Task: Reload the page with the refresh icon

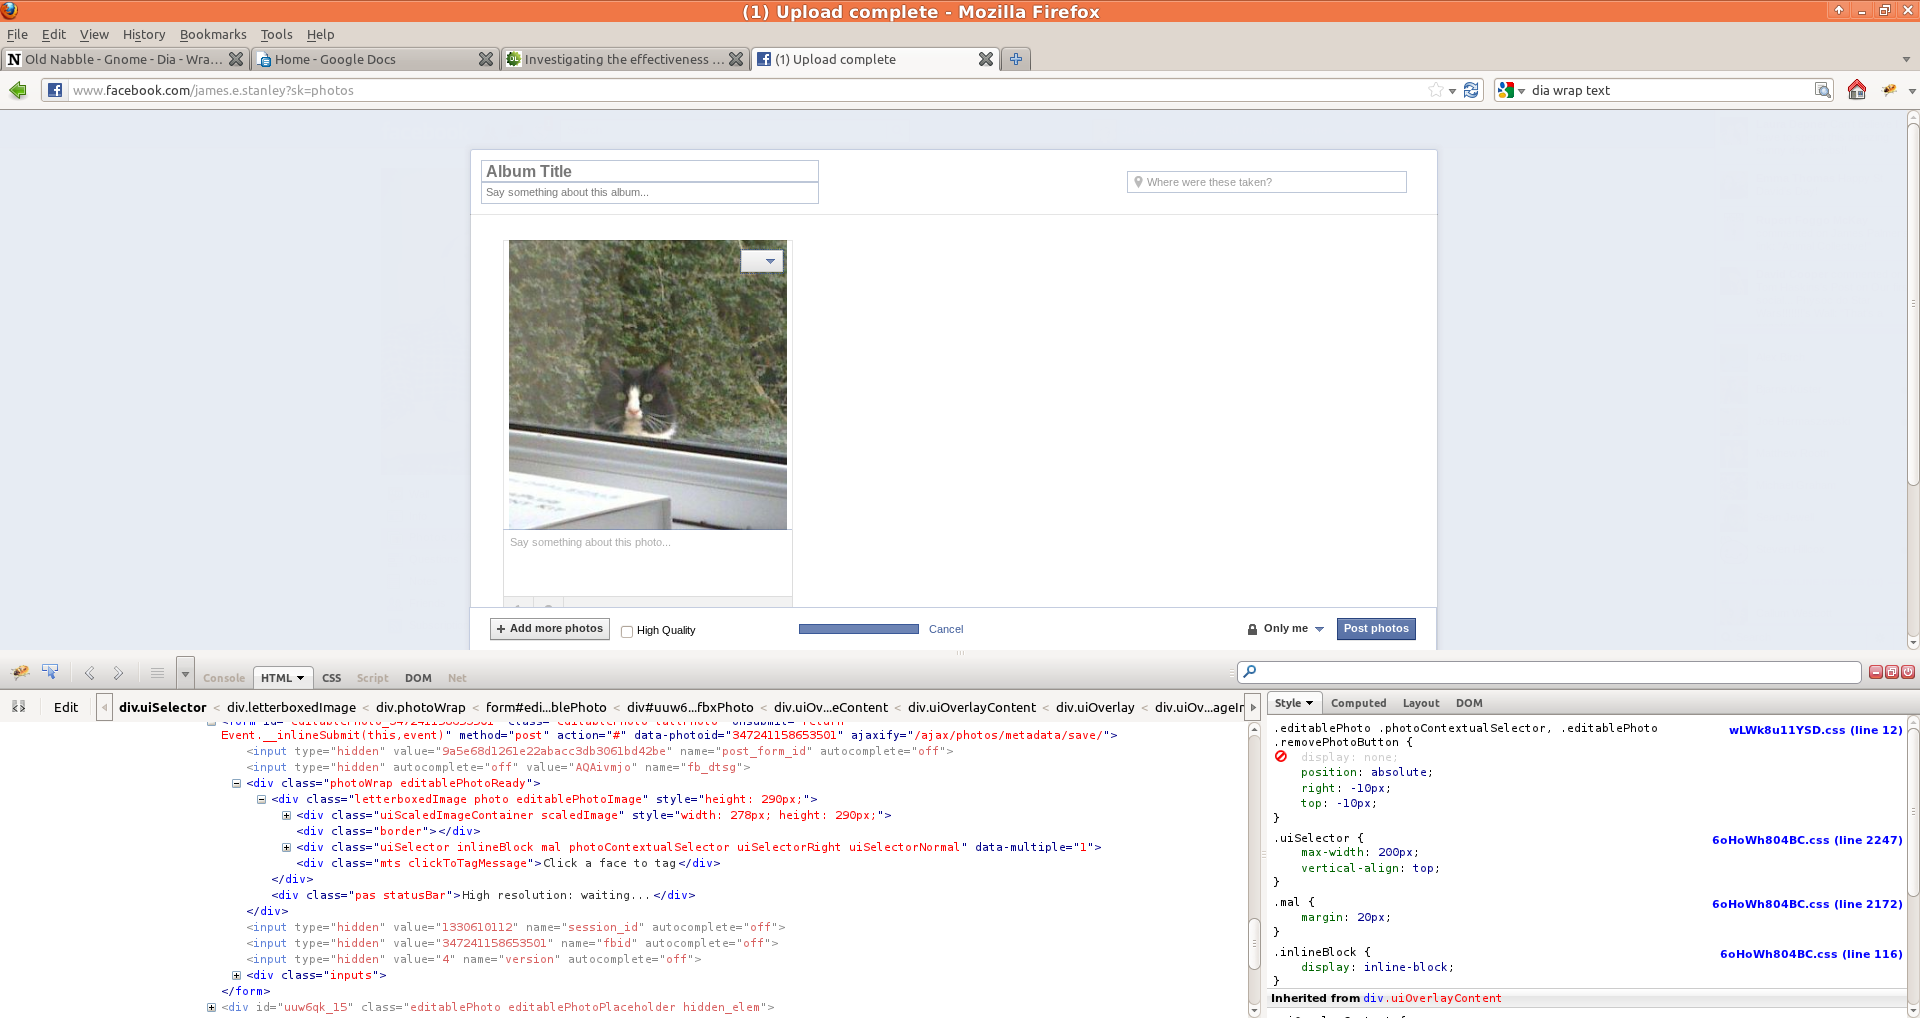Action: coord(1471,90)
